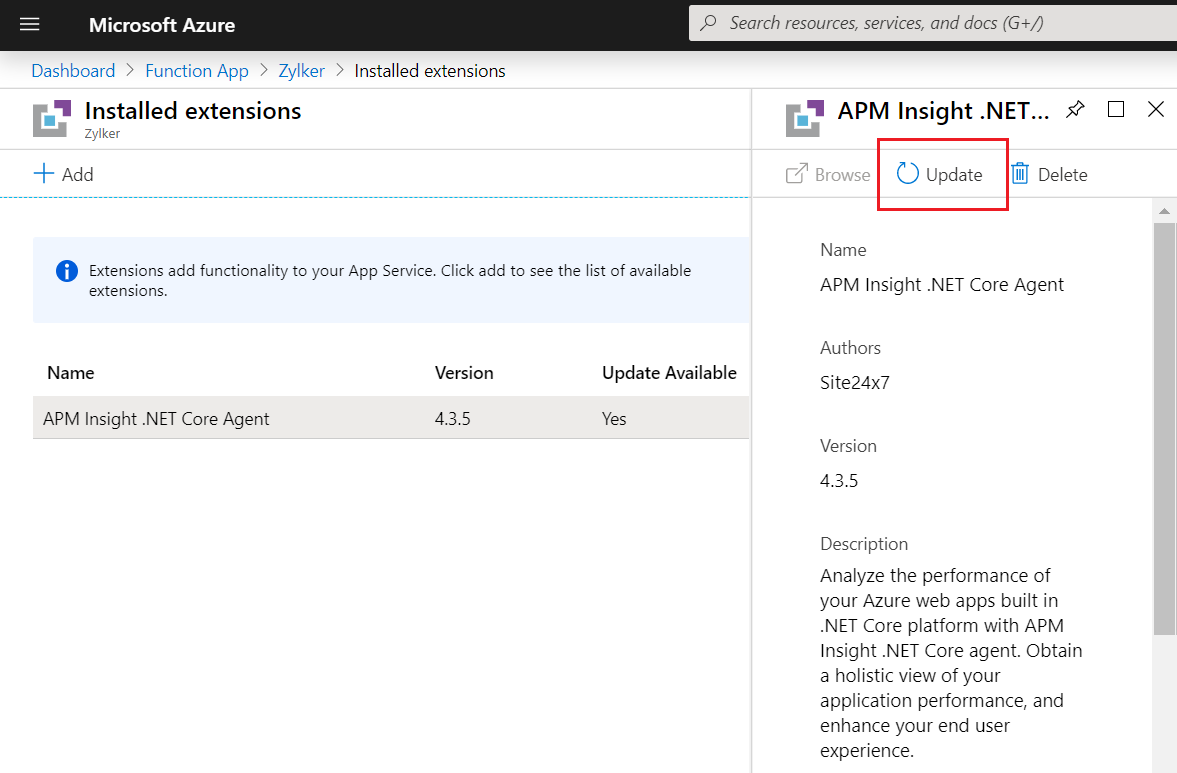Click the plus Add extension button

tap(64, 174)
